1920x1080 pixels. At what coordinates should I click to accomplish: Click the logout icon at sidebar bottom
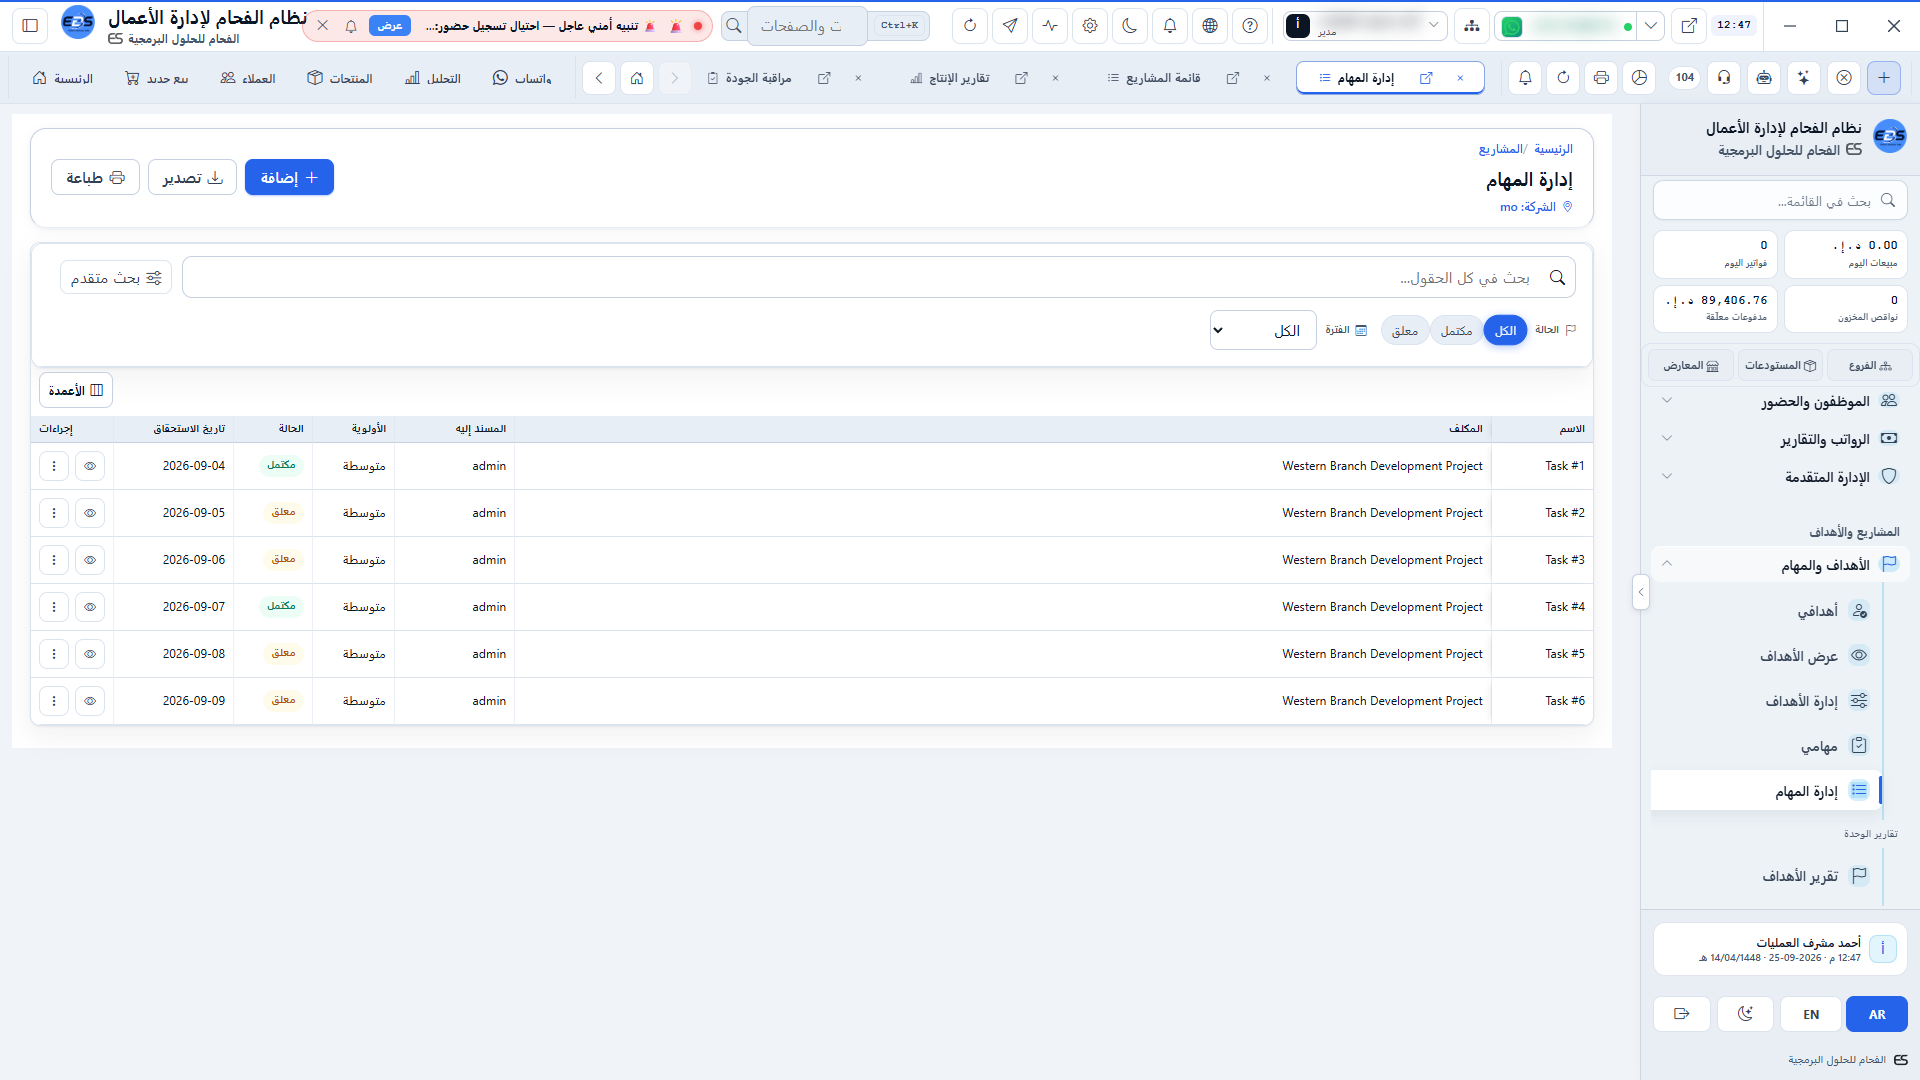[1682, 1014]
